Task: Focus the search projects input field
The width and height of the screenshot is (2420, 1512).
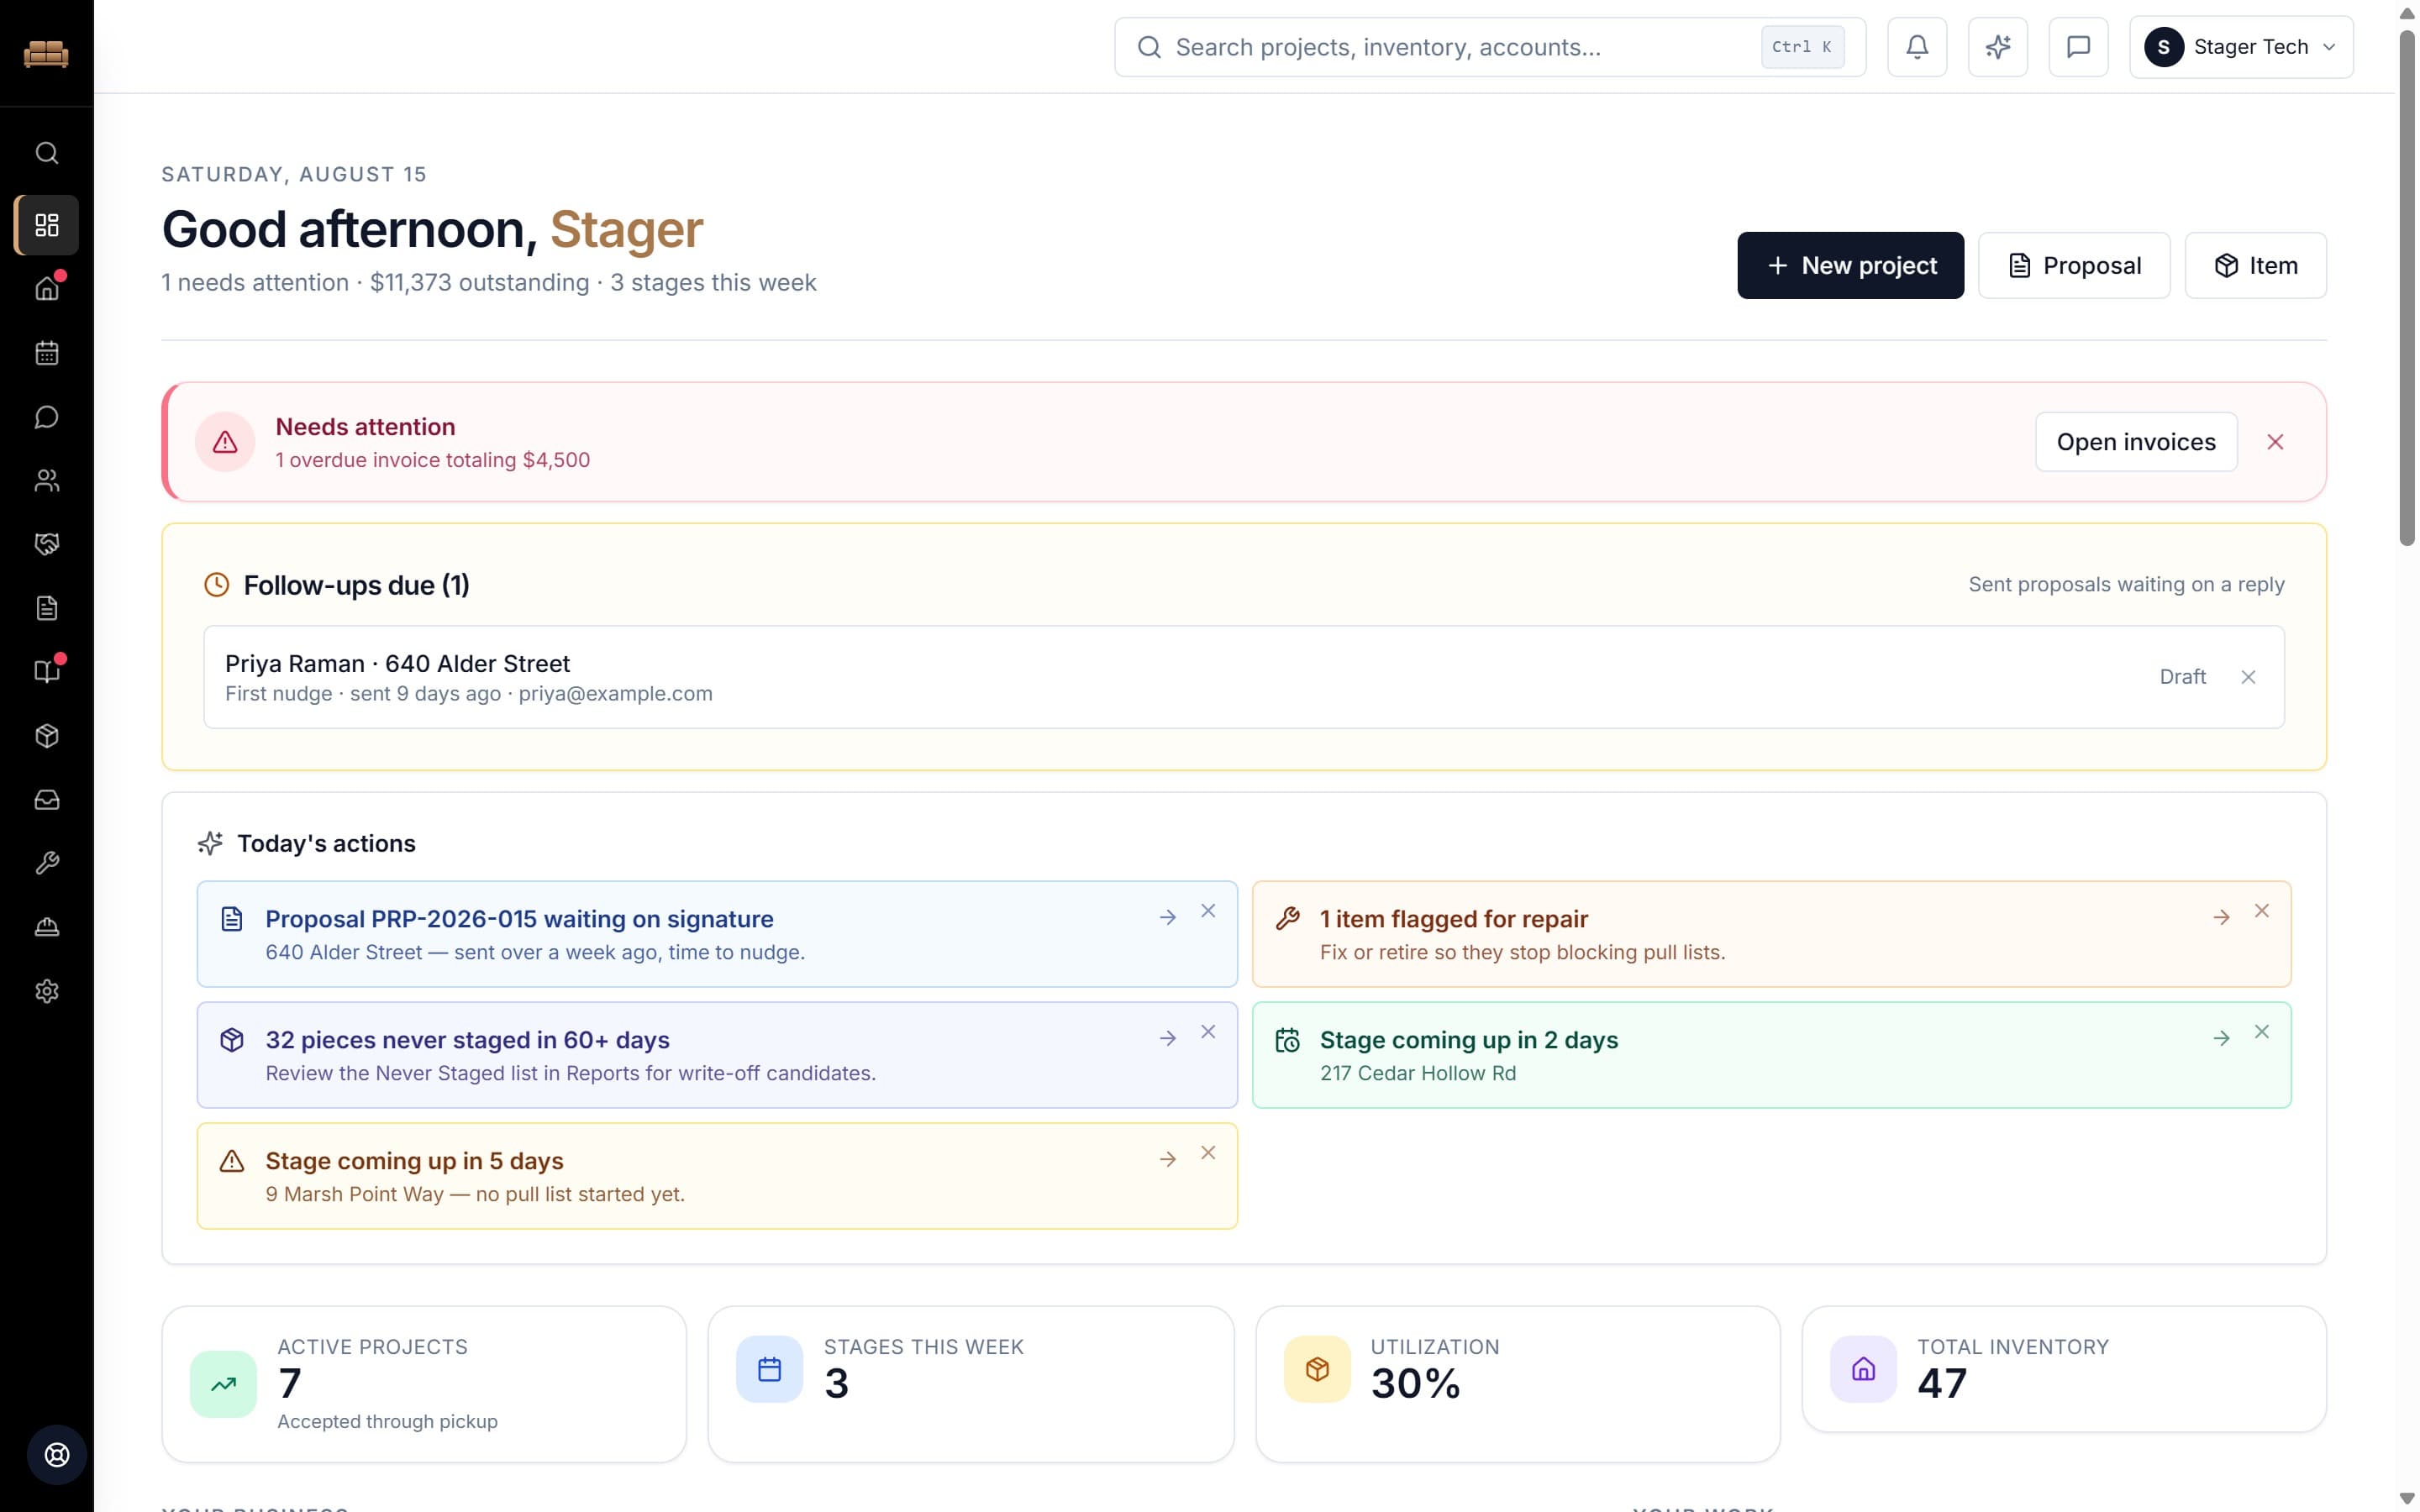Action: click(x=1489, y=47)
